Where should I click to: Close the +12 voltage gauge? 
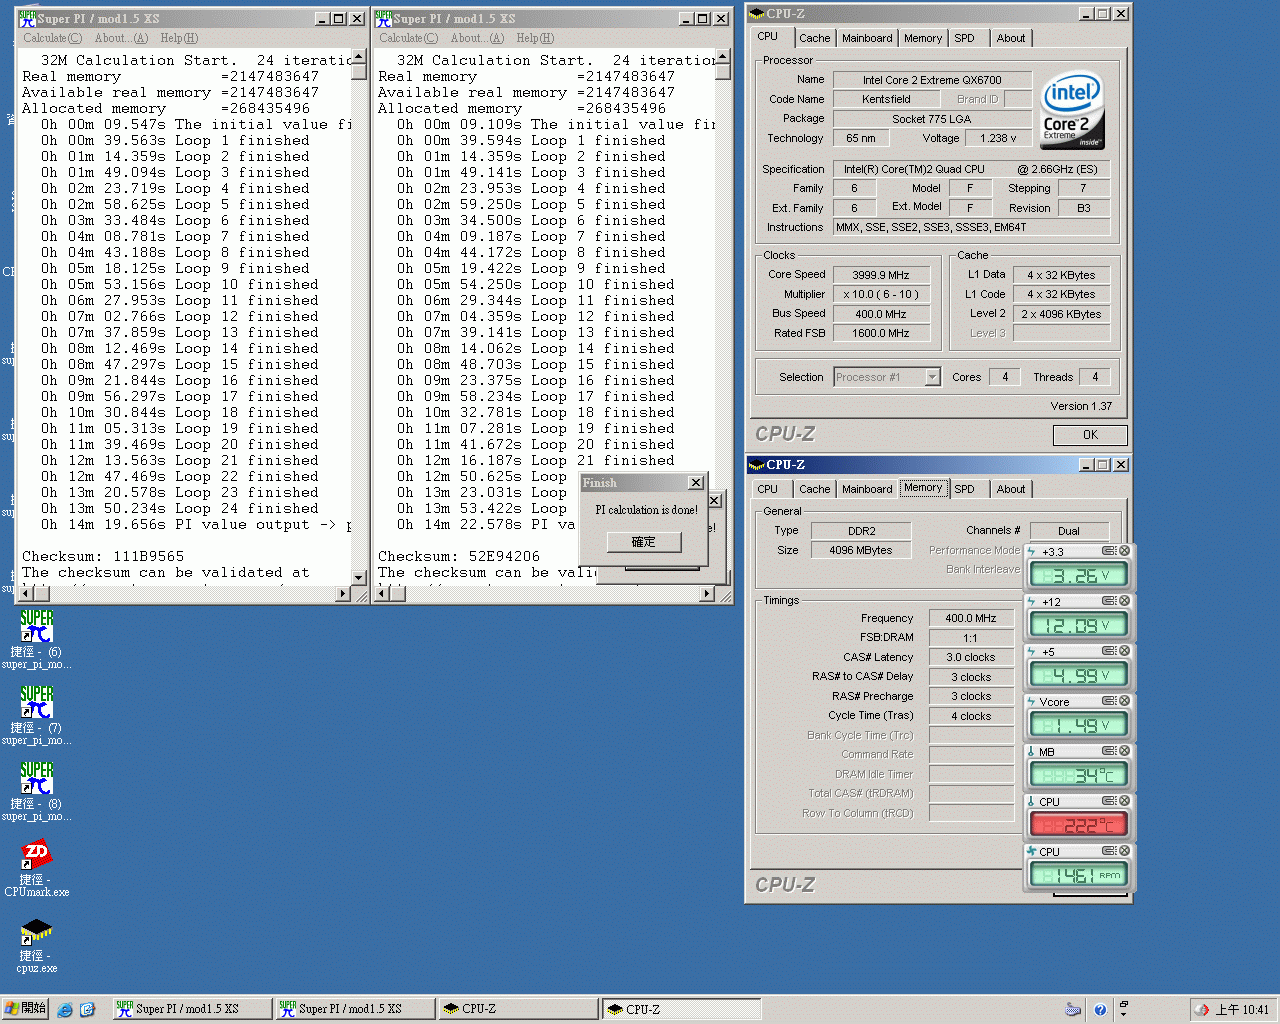point(1124,601)
